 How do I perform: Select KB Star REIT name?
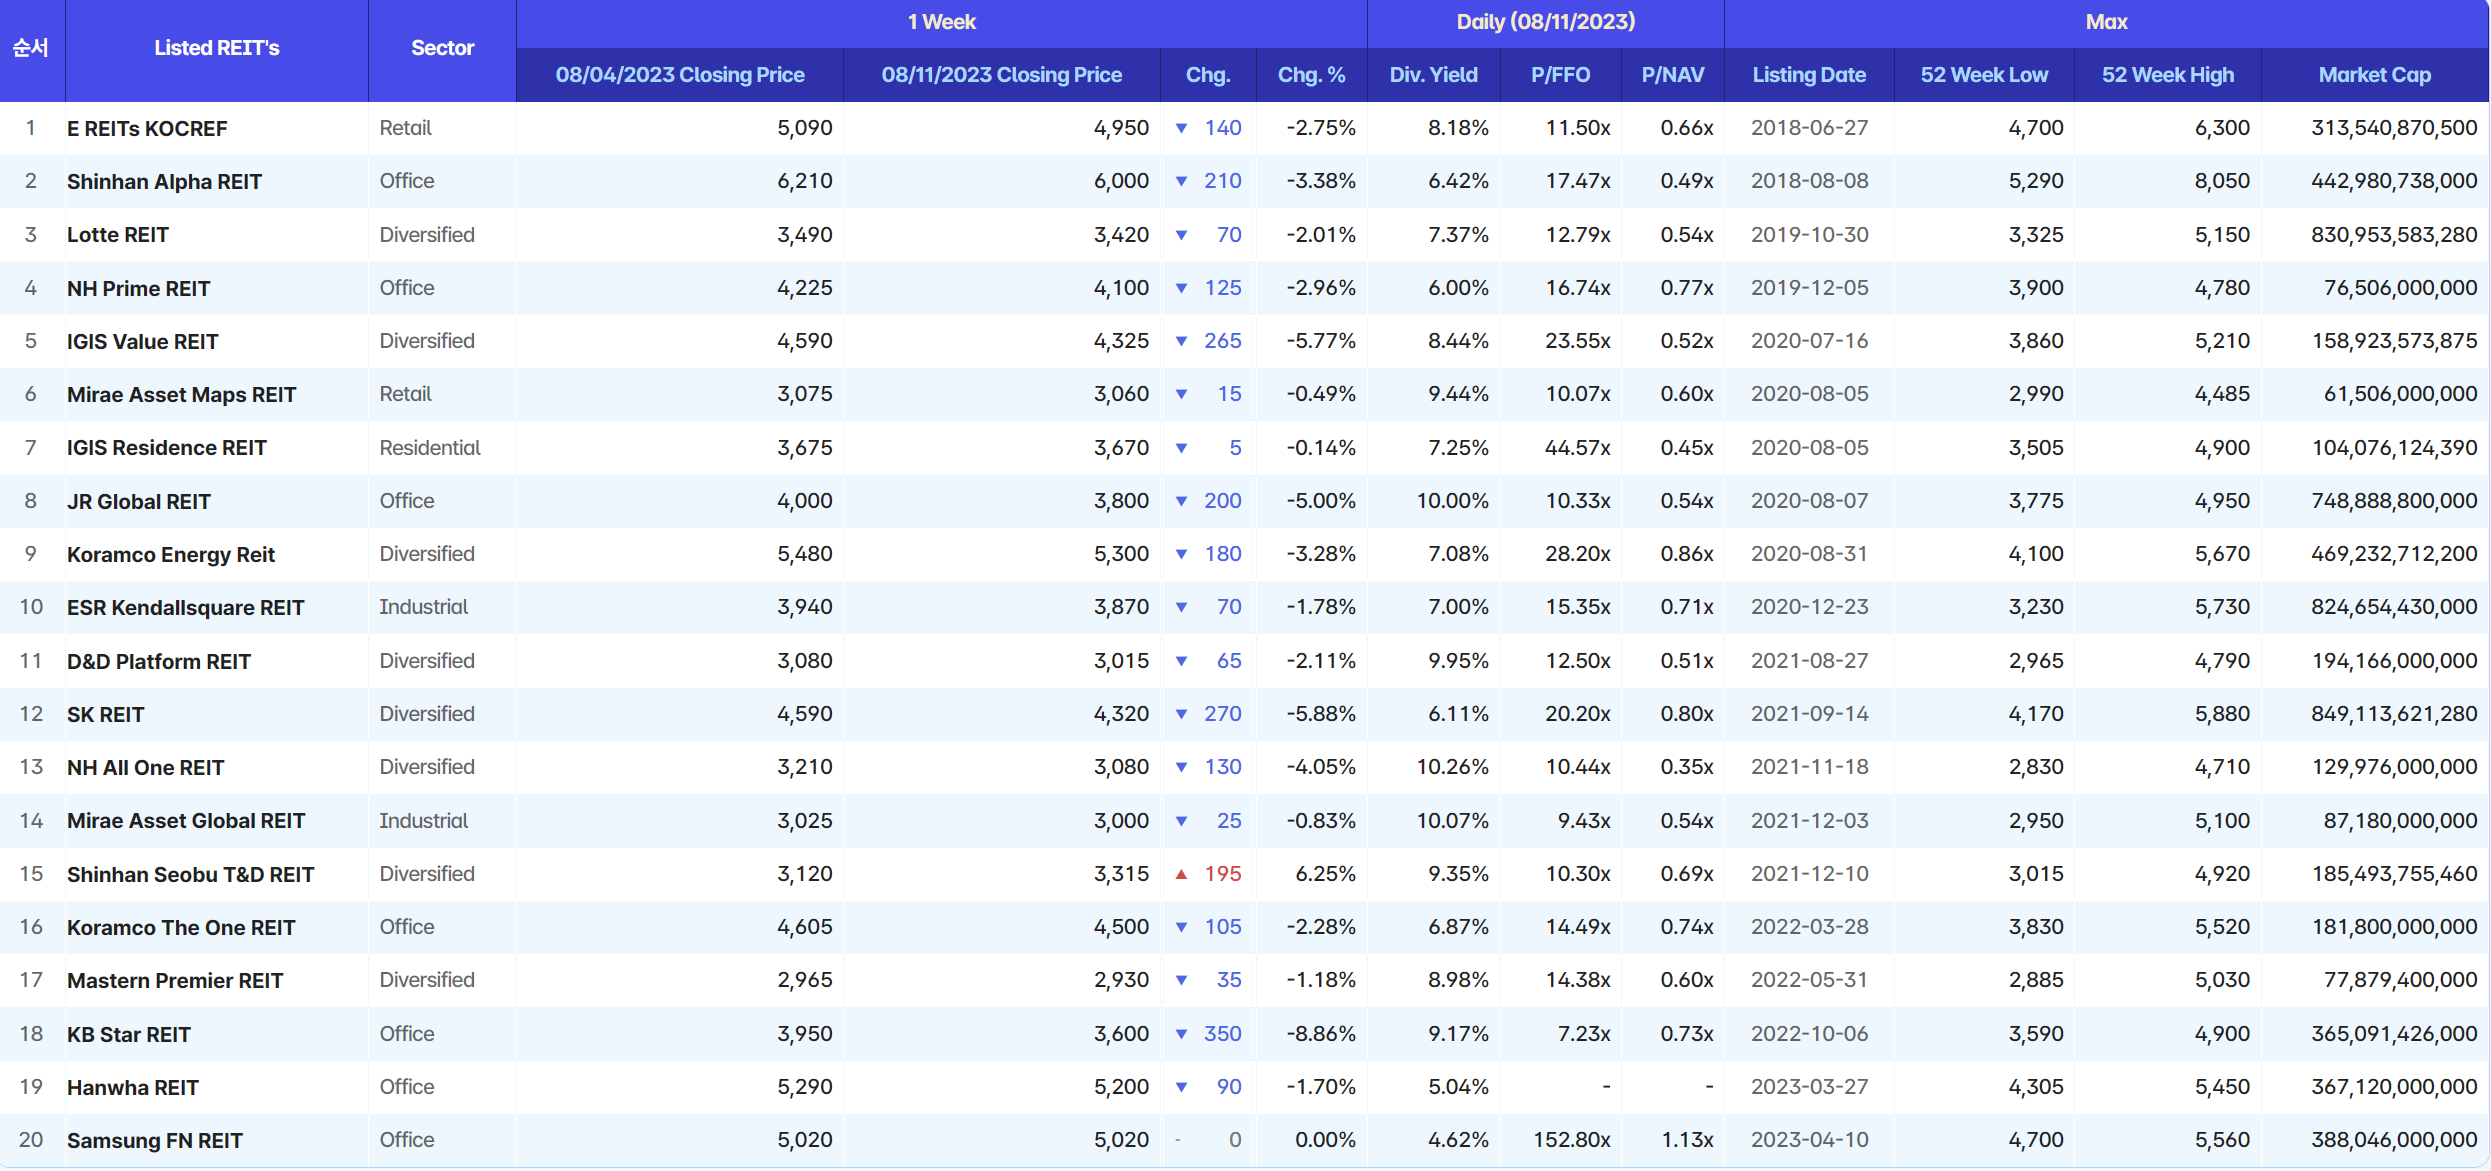click(129, 1035)
